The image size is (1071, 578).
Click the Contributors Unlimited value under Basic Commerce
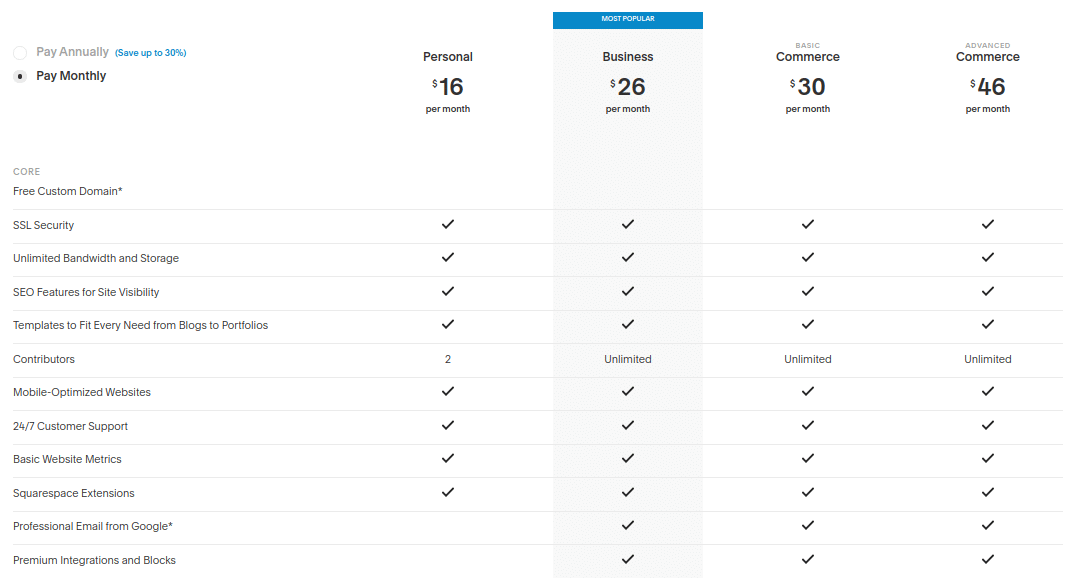coord(807,359)
